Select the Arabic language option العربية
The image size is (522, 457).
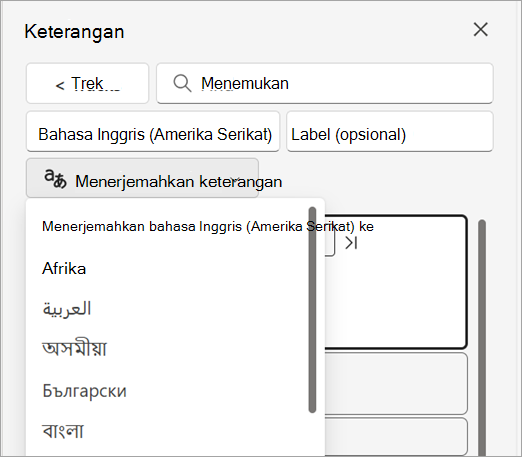[67, 309]
